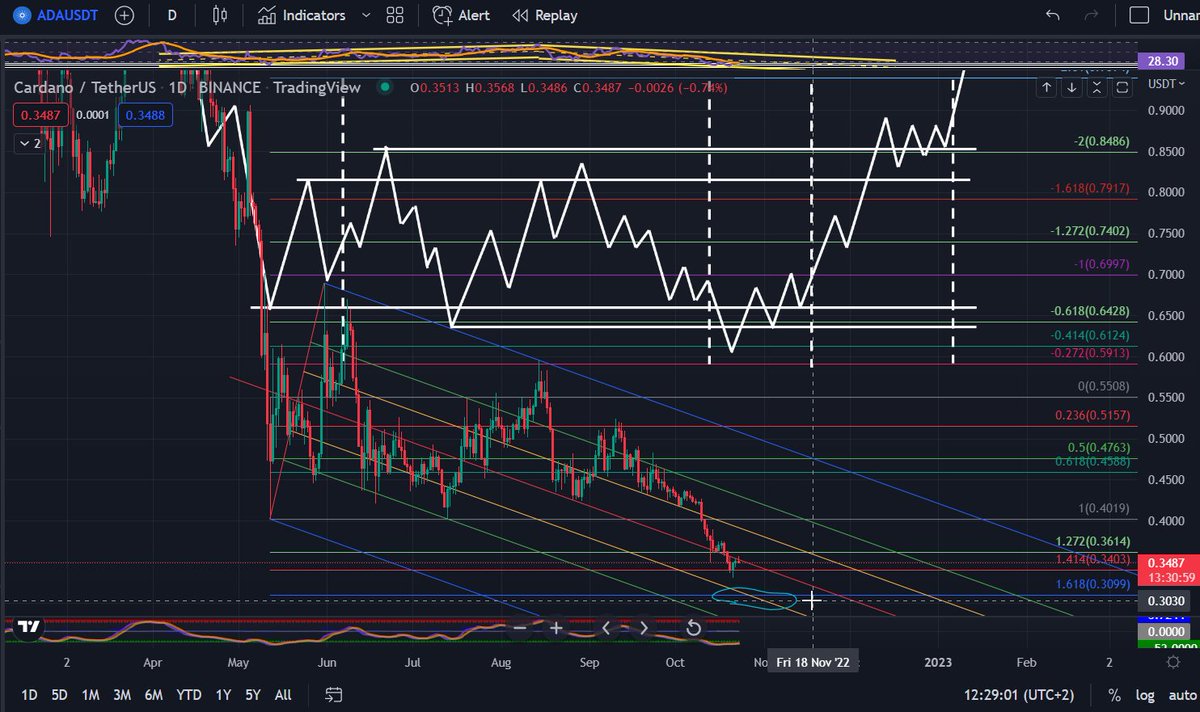
Task: Open the indicator templates grid icon
Action: 395,15
